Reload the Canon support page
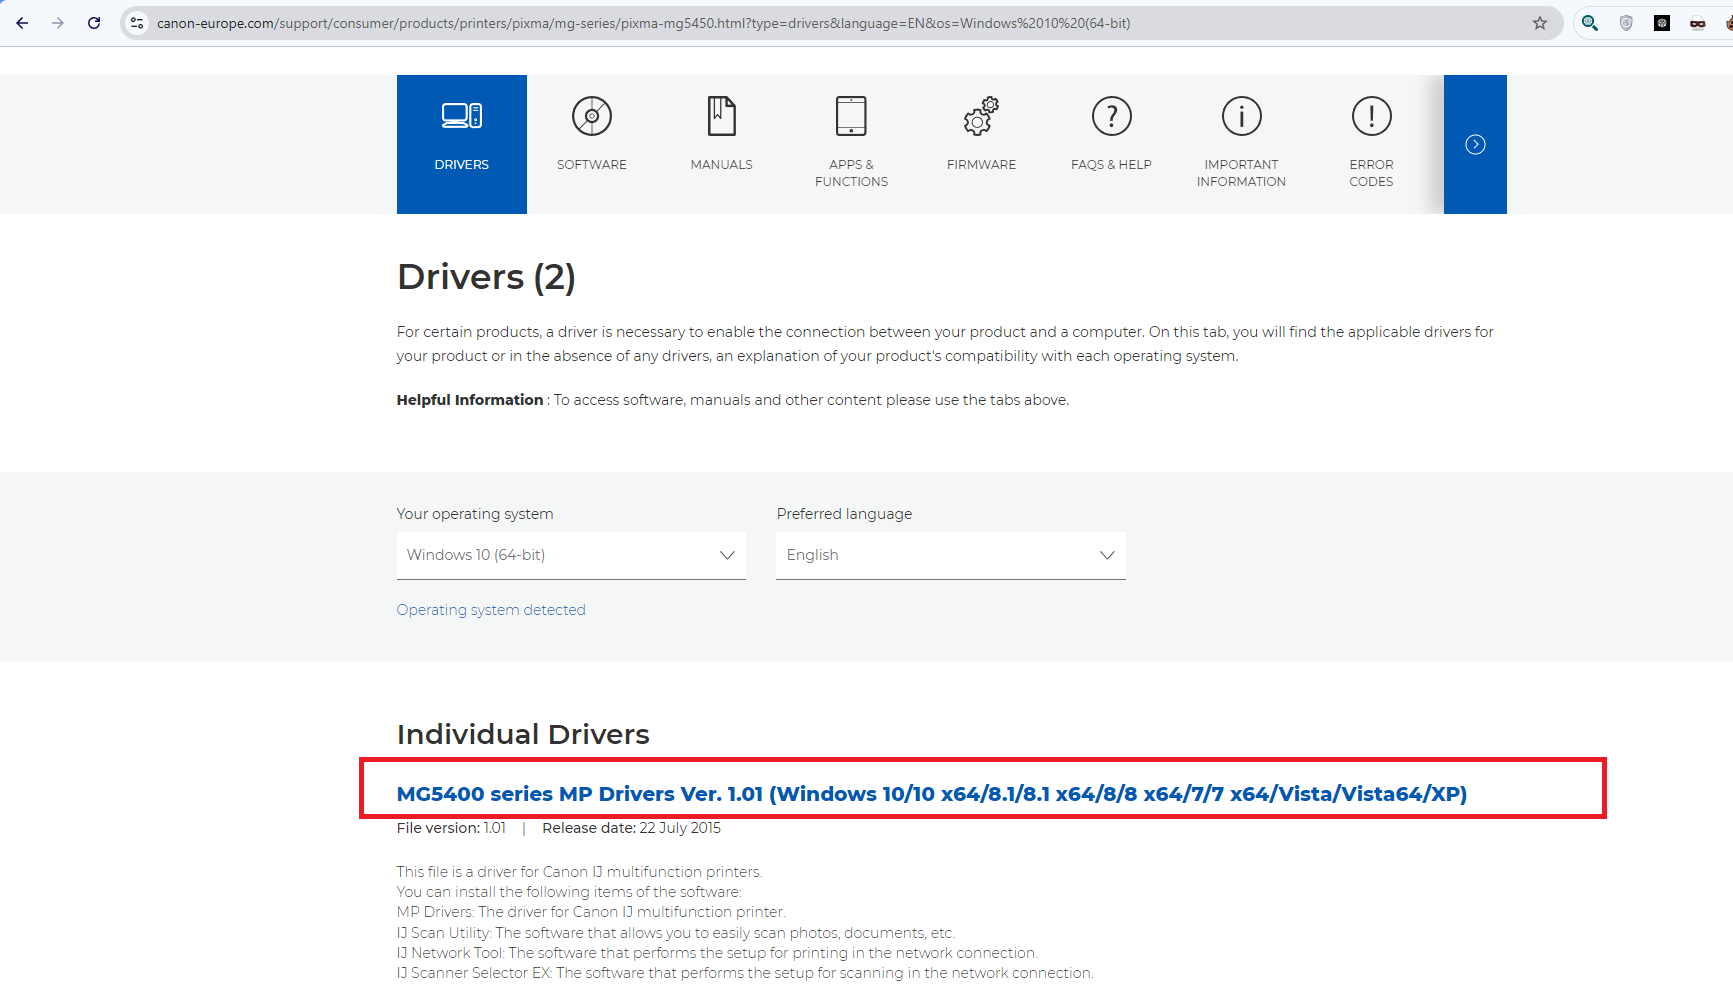This screenshot has width=1733, height=998. coord(94,23)
